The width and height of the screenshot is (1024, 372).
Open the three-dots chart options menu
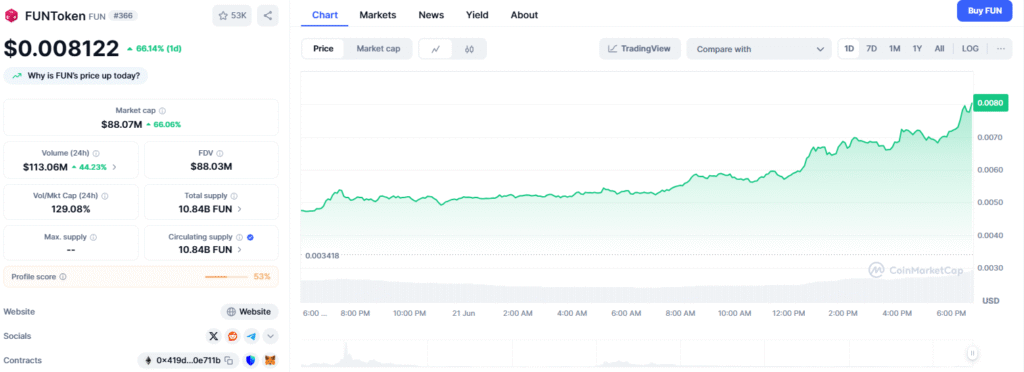pos(1000,49)
